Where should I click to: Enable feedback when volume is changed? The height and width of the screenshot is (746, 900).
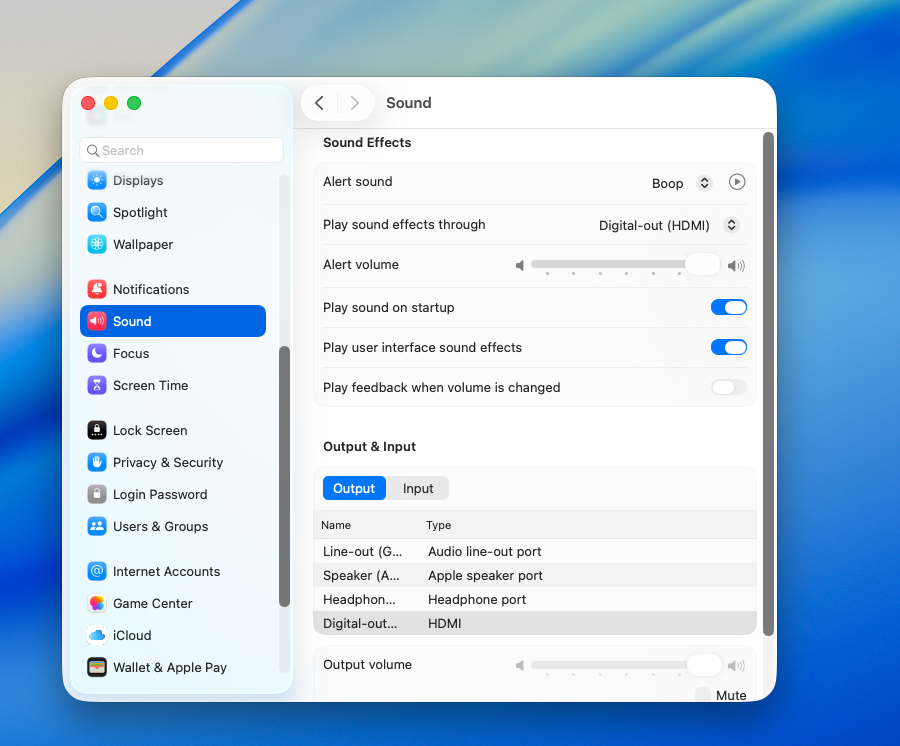click(x=729, y=387)
